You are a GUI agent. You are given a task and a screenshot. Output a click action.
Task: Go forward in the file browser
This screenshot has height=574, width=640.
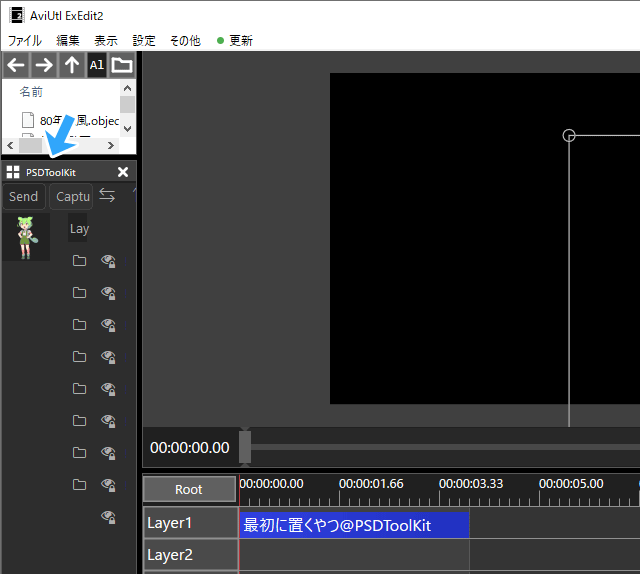pos(44,65)
